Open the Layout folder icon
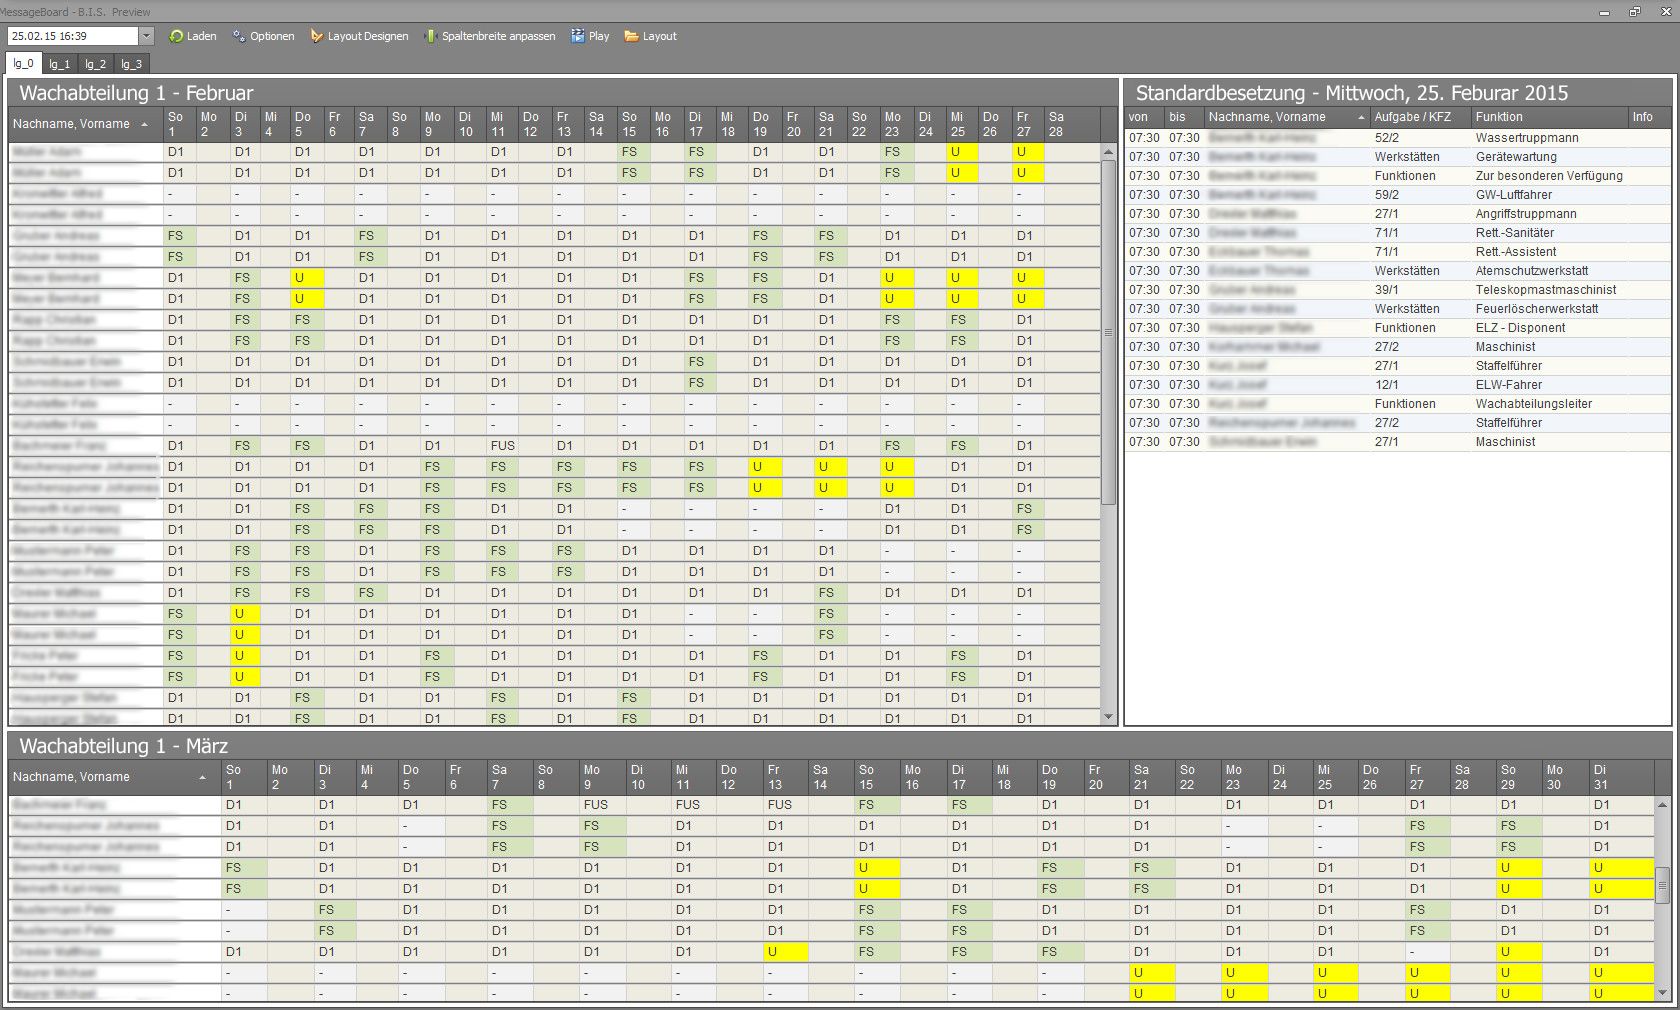 631,36
